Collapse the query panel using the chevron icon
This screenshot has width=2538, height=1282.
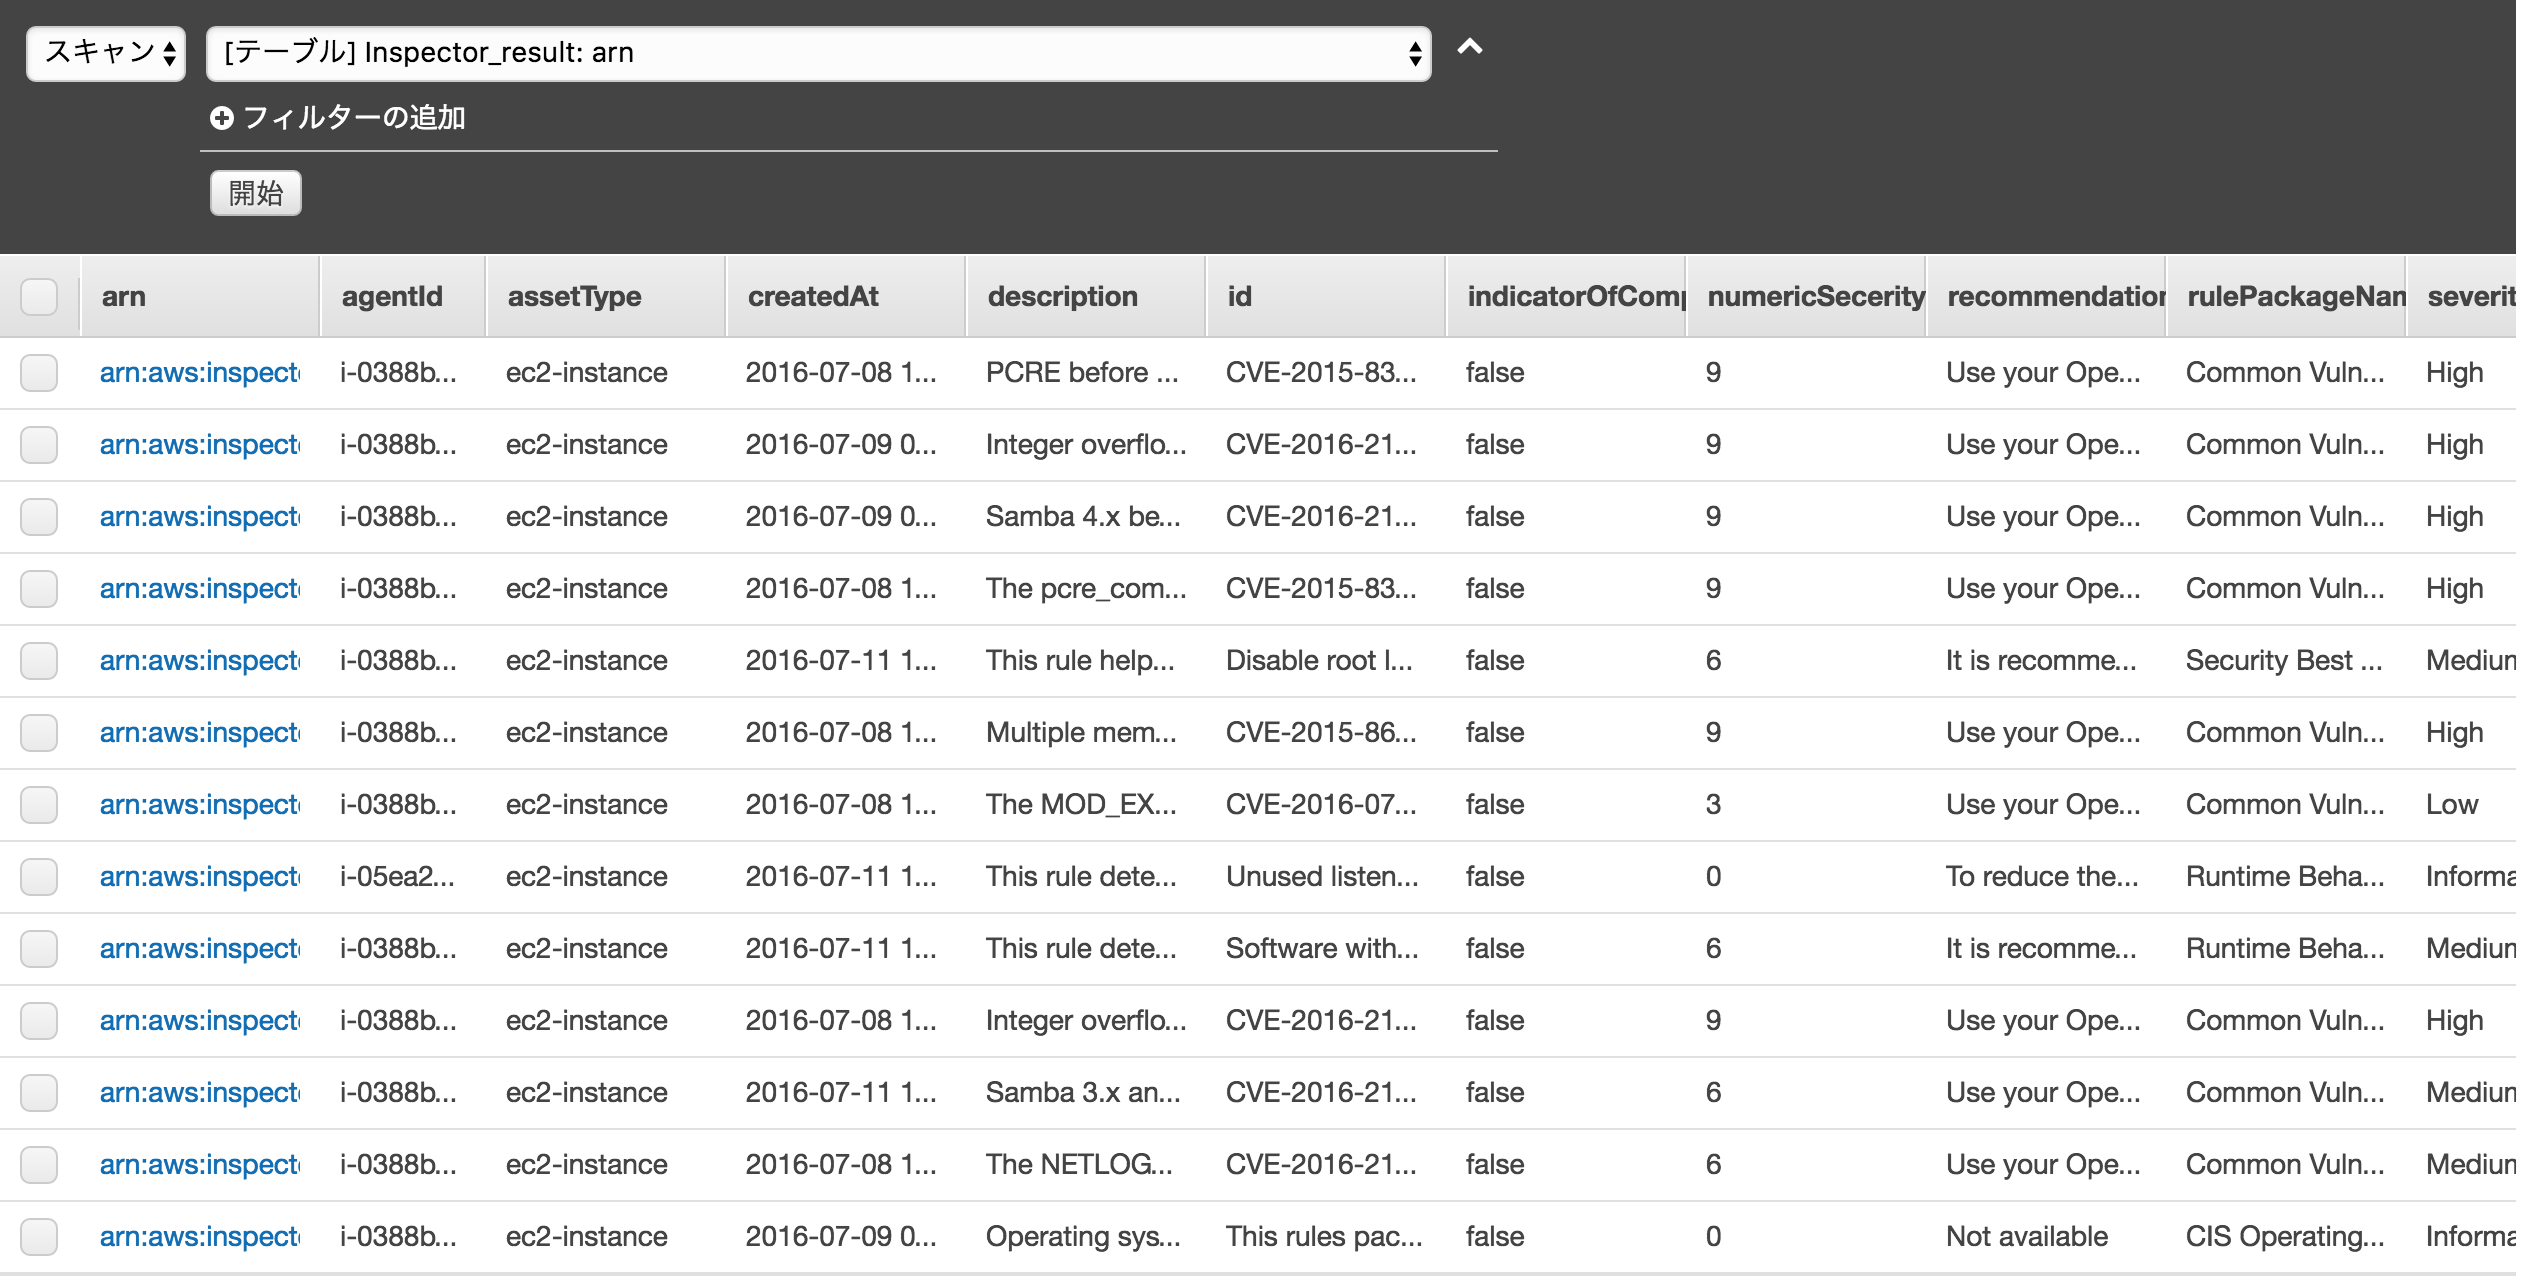click(1469, 47)
